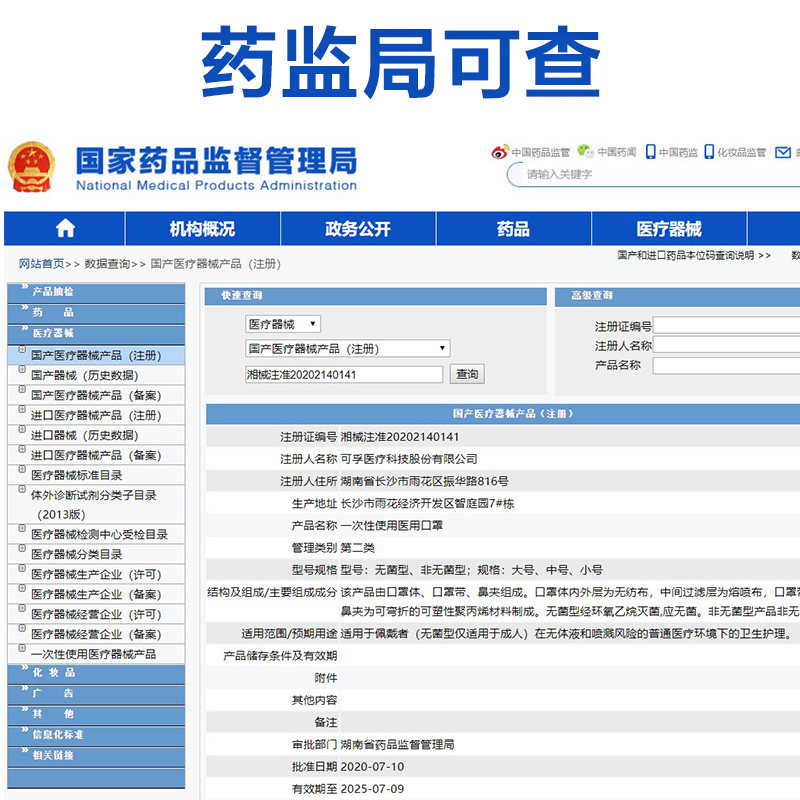Viewport: 800px width, 800px height.
Task: Open the 化妆品监管 mobile app icon
Action: [709, 152]
